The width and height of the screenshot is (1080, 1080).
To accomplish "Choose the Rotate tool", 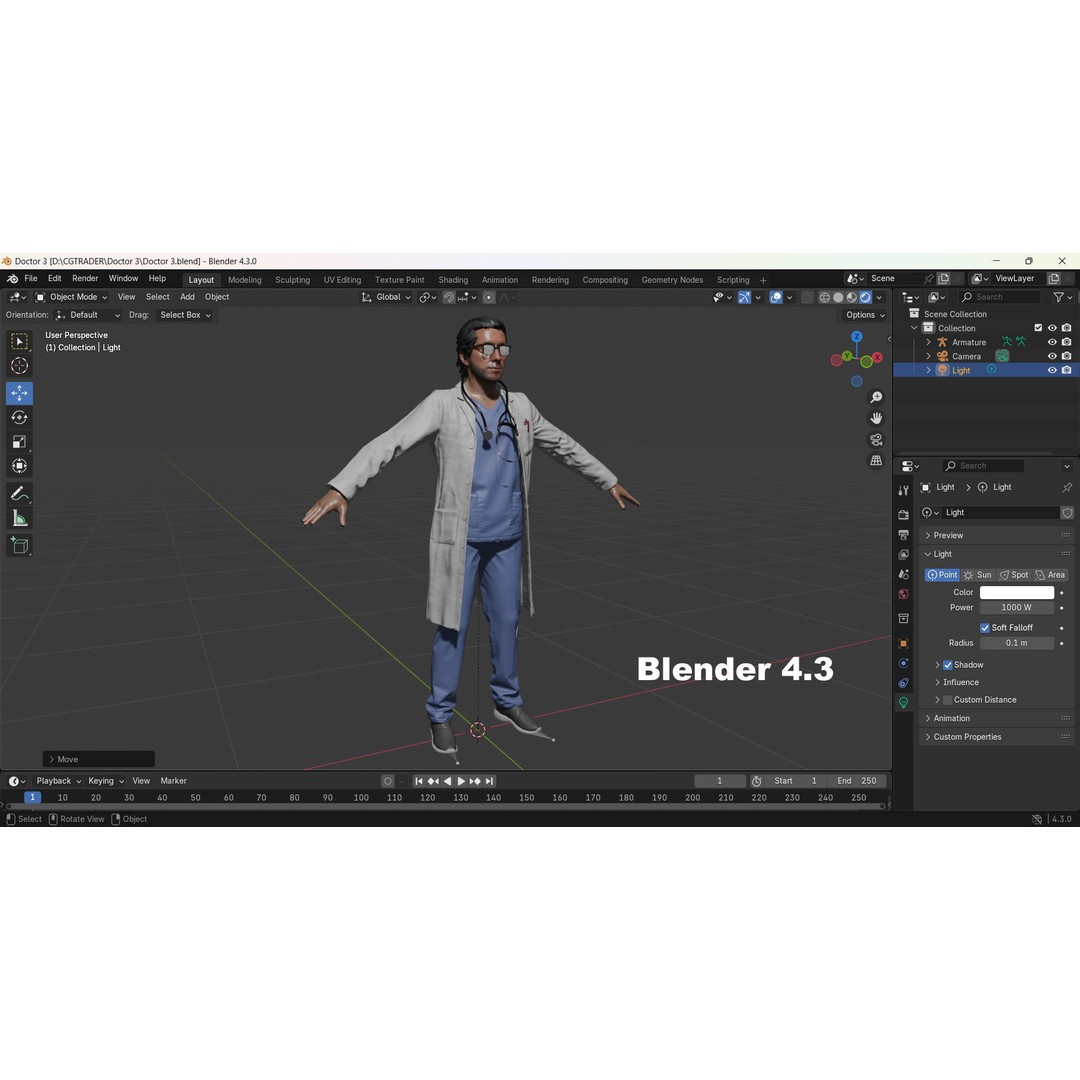I will click(19, 417).
